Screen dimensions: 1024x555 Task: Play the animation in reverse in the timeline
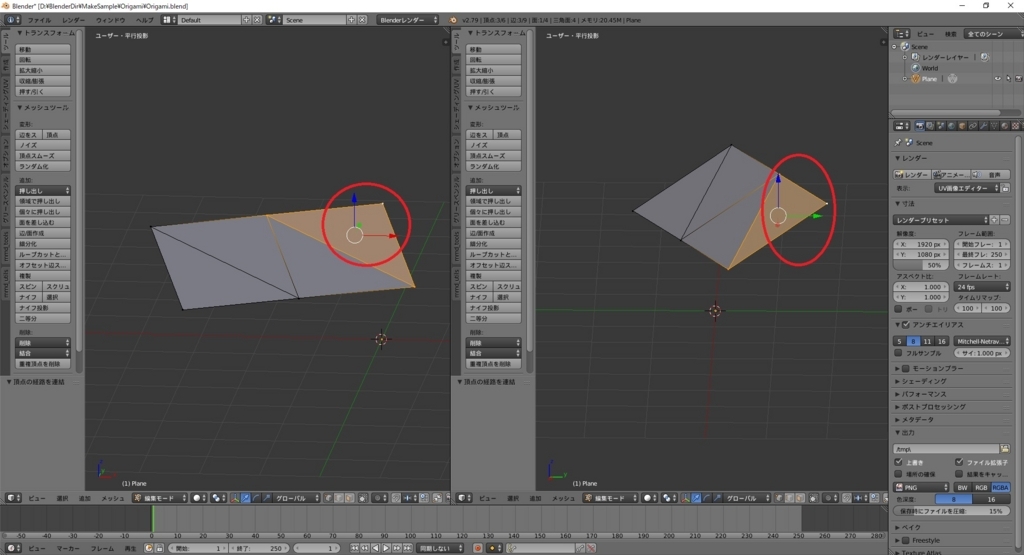(x=376, y=548)
